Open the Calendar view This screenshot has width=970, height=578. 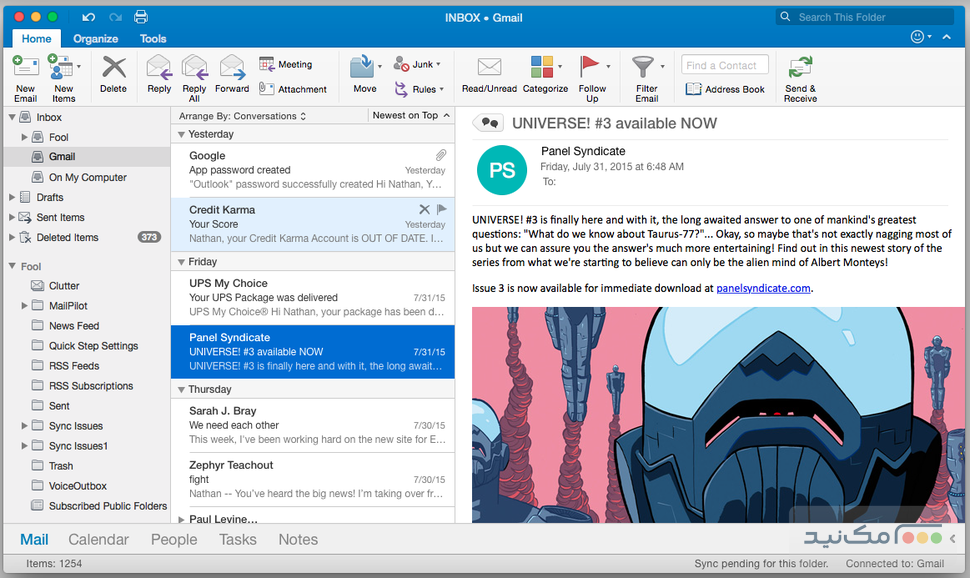click(99, 539)
